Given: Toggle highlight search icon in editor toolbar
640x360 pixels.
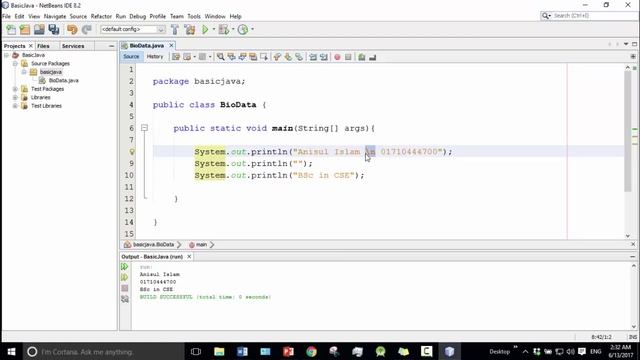Looking at the screenshot, I should tap(253, 57).
